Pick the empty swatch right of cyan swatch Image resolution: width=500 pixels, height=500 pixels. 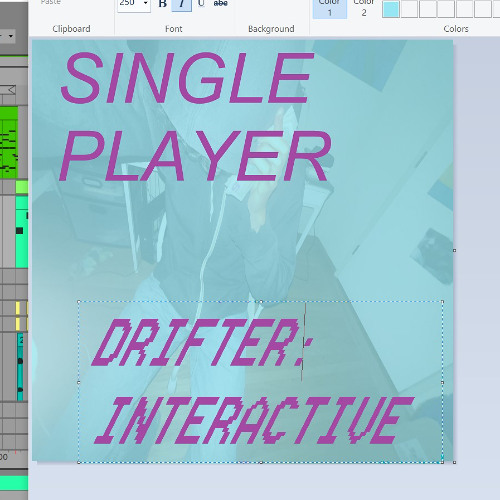click(409, 9)
